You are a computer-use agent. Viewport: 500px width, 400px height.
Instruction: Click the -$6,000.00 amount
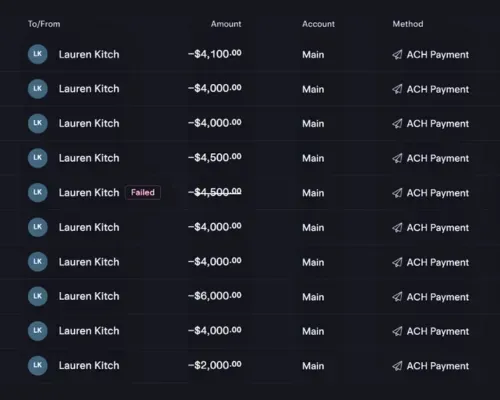coord(215,296)
